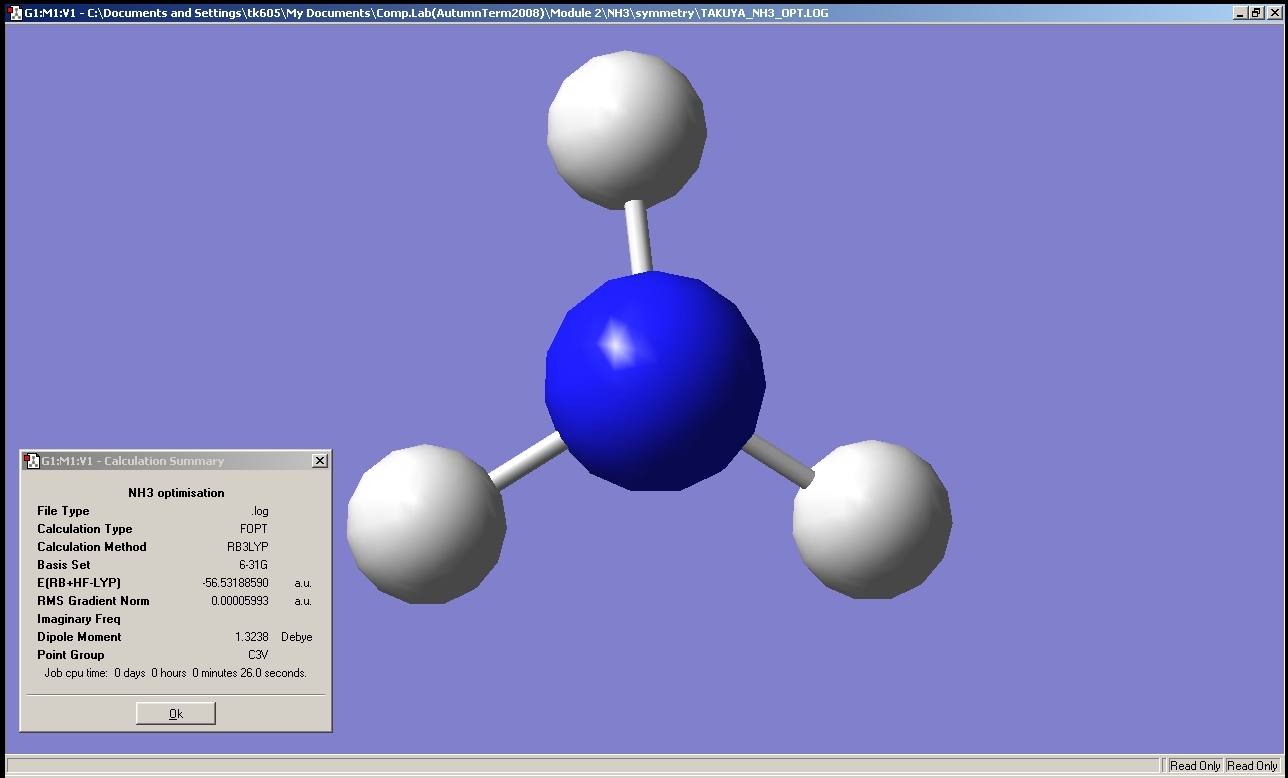
Task: Click the E(RB+HF-LYP) energy value
Action: (235, 583)
